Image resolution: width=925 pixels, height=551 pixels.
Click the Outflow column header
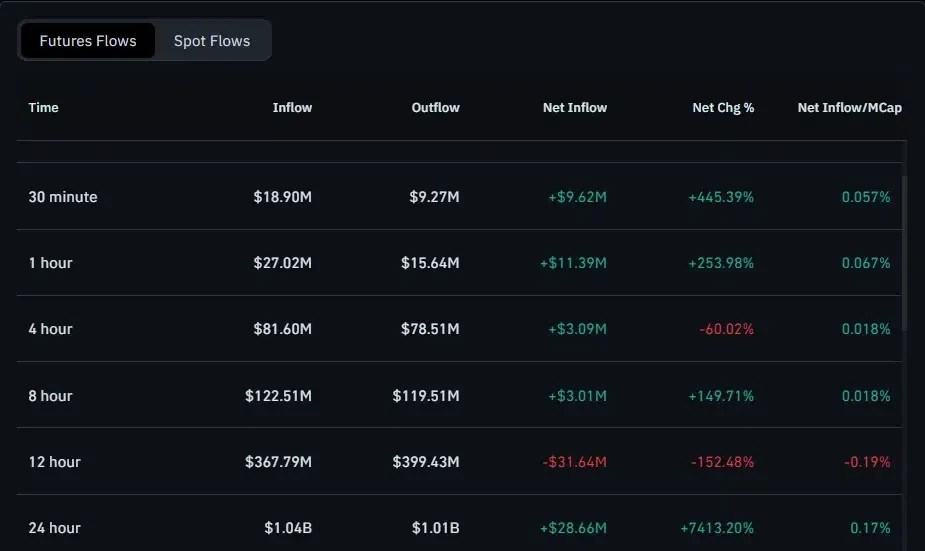[x=435, y=107]
